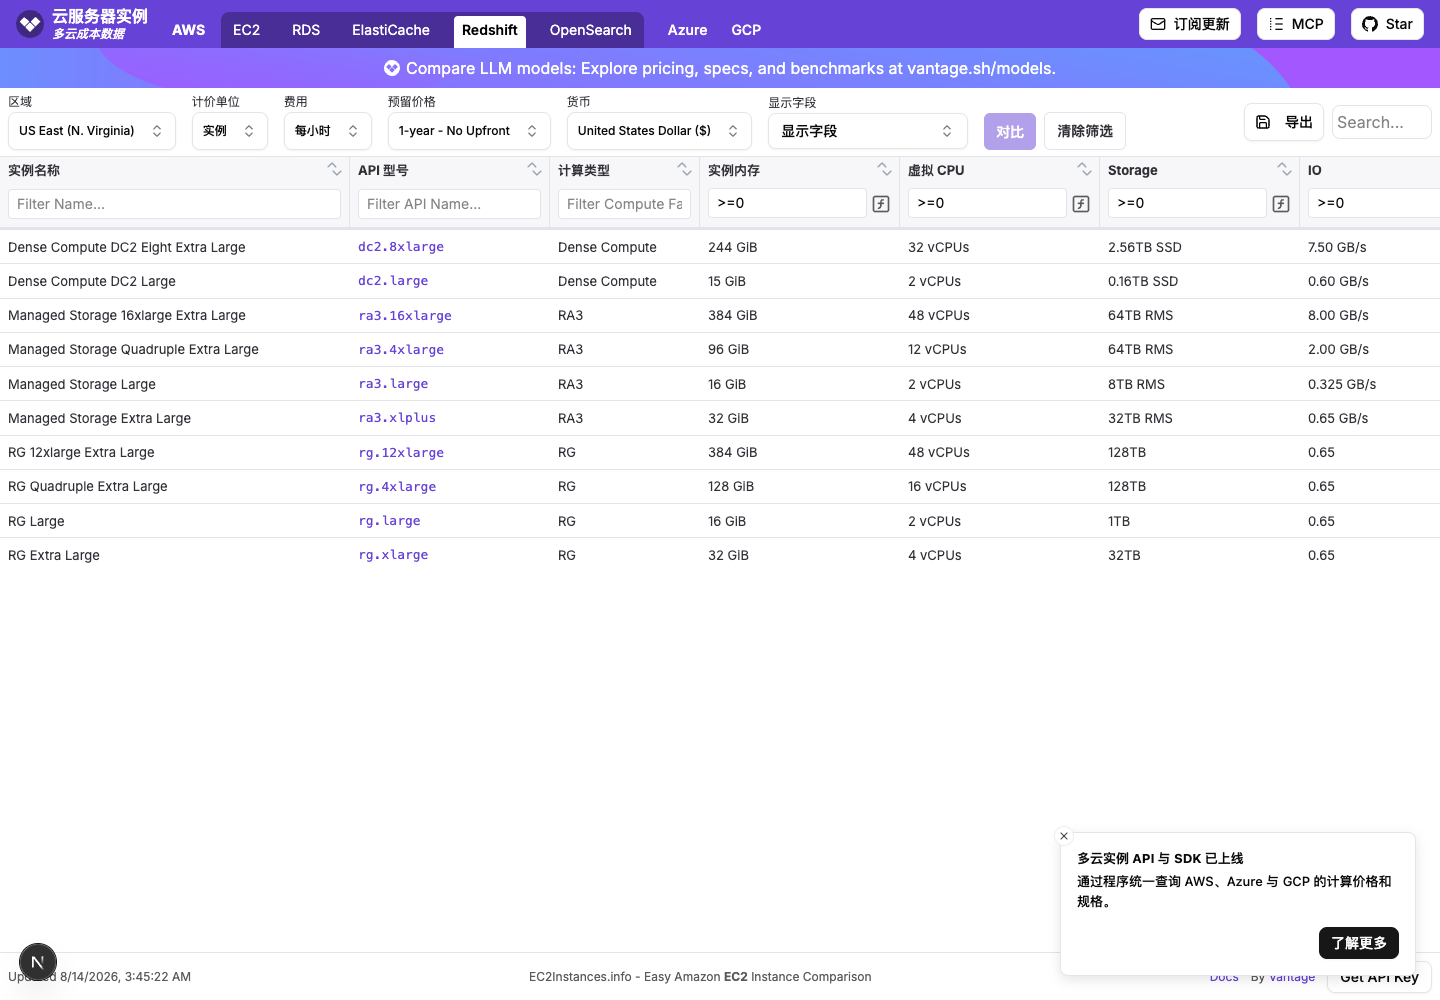
Task: Focus the Filter Name input
Action: [174, 204]
